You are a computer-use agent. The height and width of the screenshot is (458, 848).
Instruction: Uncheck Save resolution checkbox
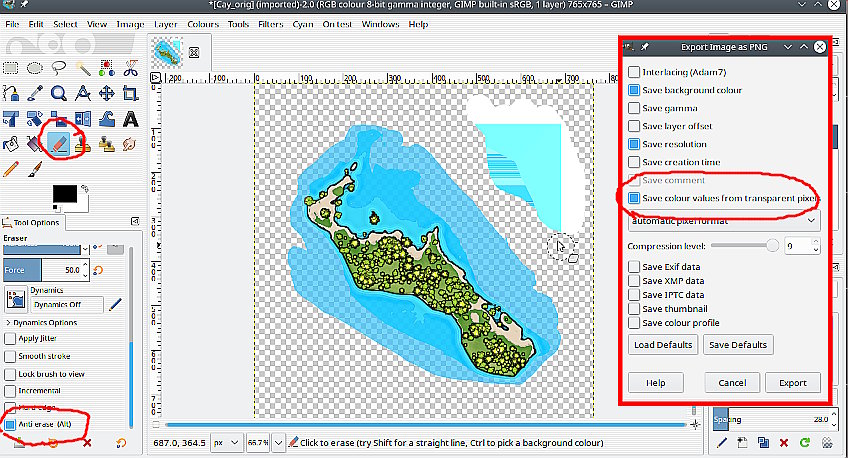(x=634, y=144)
